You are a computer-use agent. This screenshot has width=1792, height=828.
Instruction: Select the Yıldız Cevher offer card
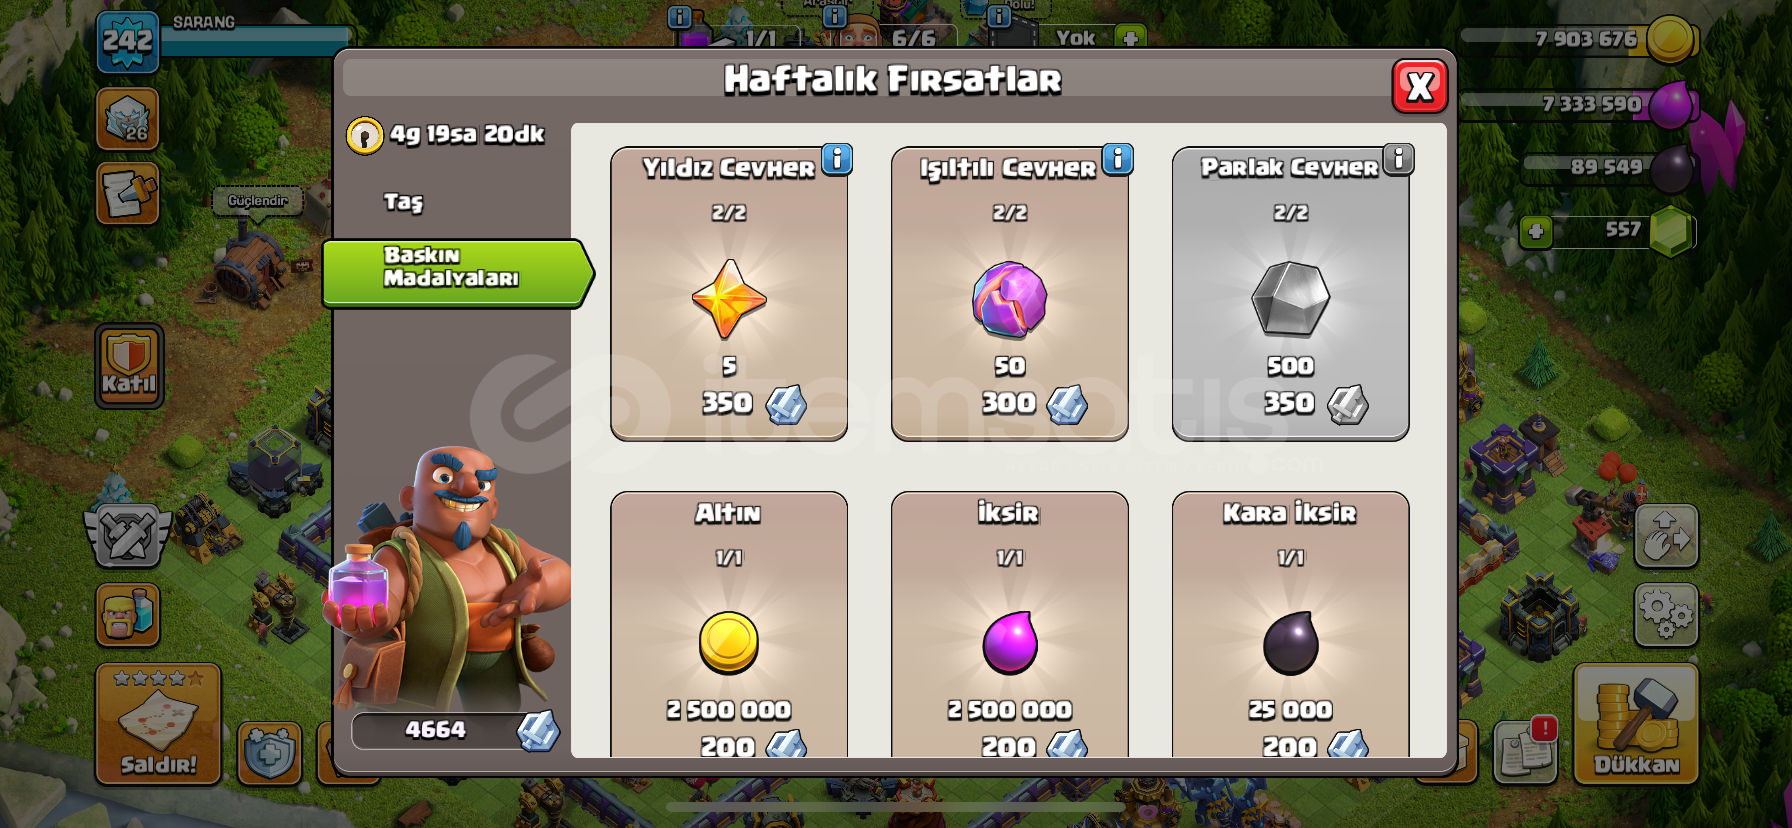[x=729, y=294]
